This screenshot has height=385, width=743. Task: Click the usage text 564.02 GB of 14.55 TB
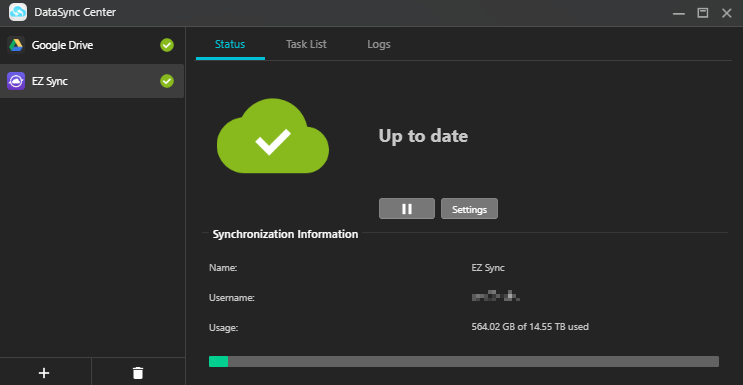(x=530, y=327)
